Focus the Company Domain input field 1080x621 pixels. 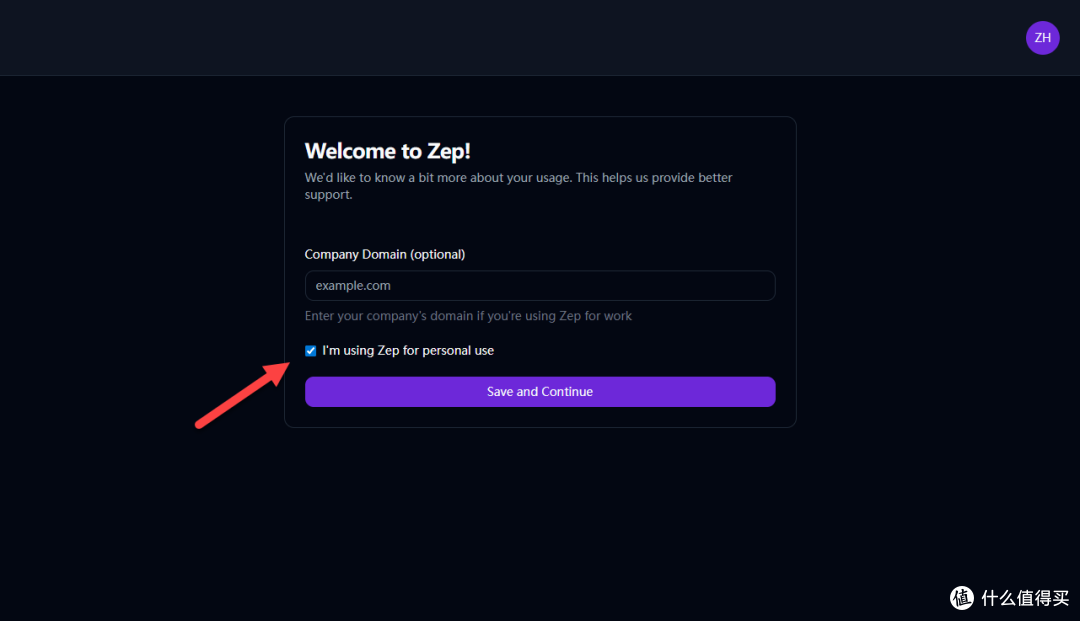(540, 286)
